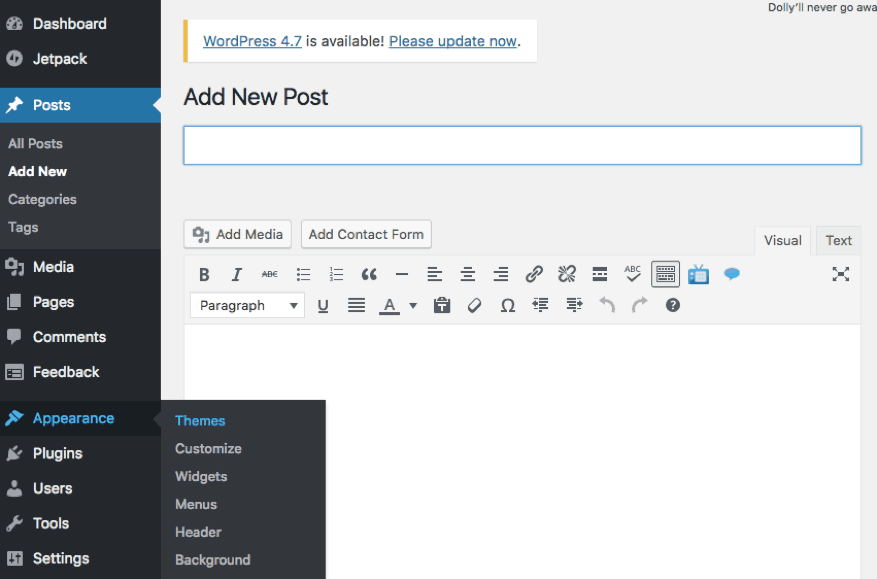Click the Add Contact Form button

[366, 234]
